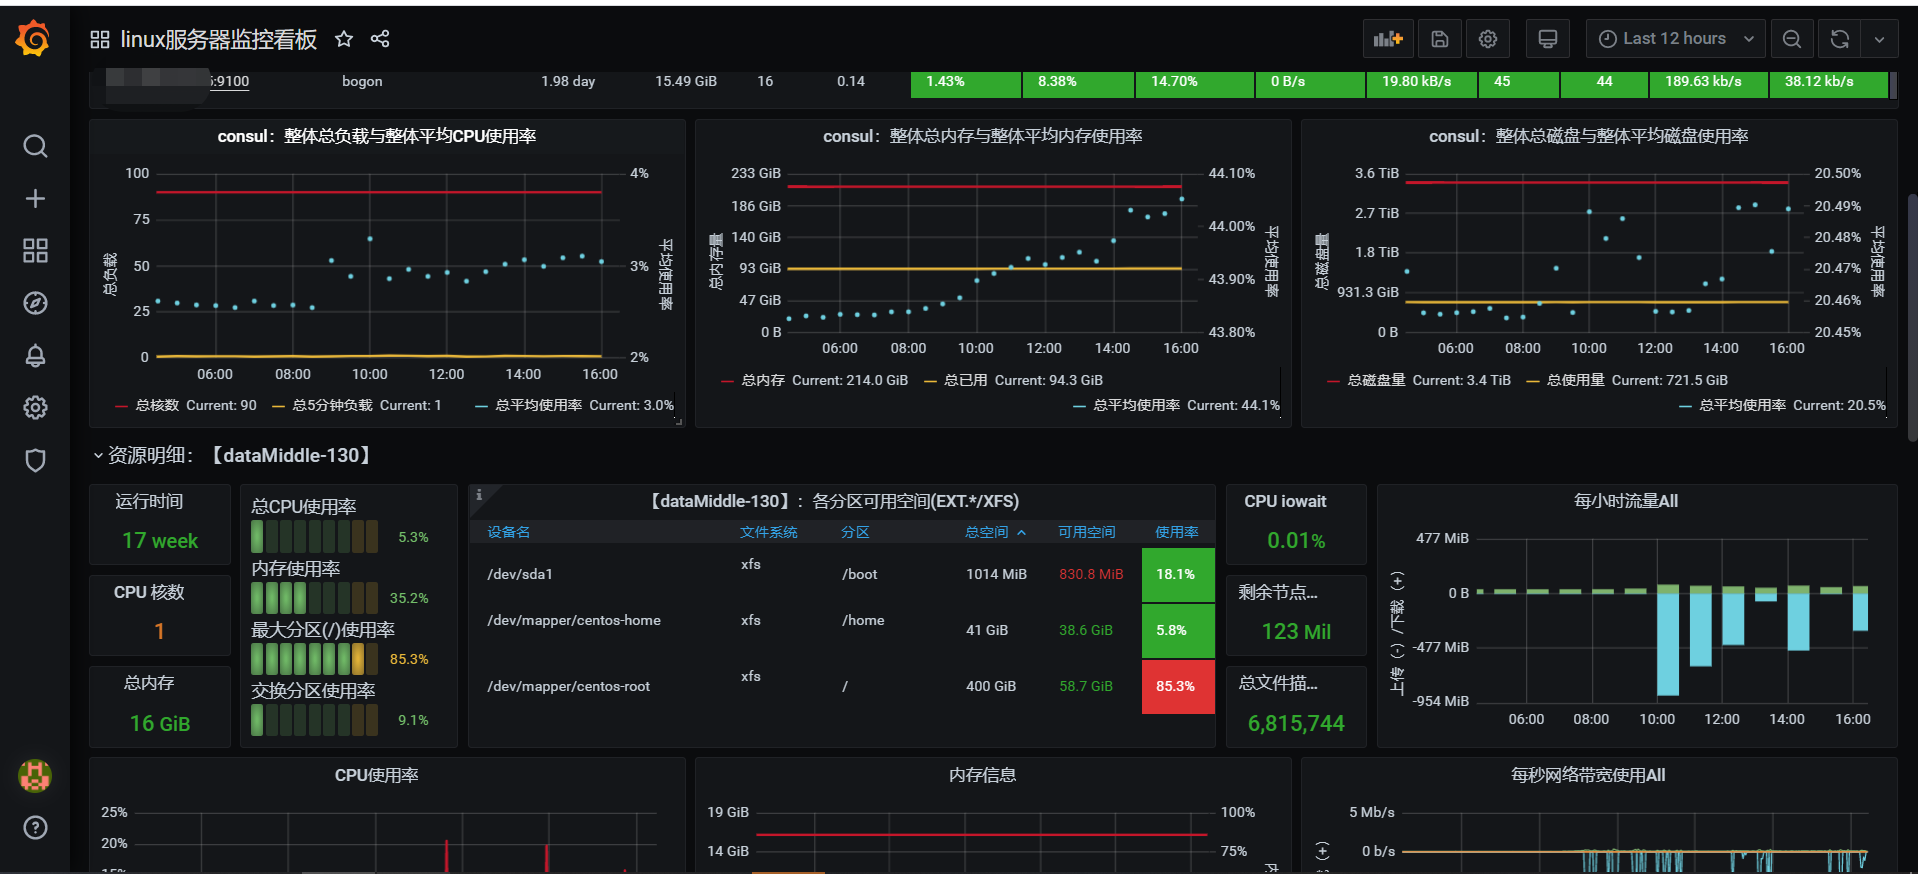Open the Configuration gear in the sidebar
The width and height of the screenshot is (1918, 874).
coord(35,407)
